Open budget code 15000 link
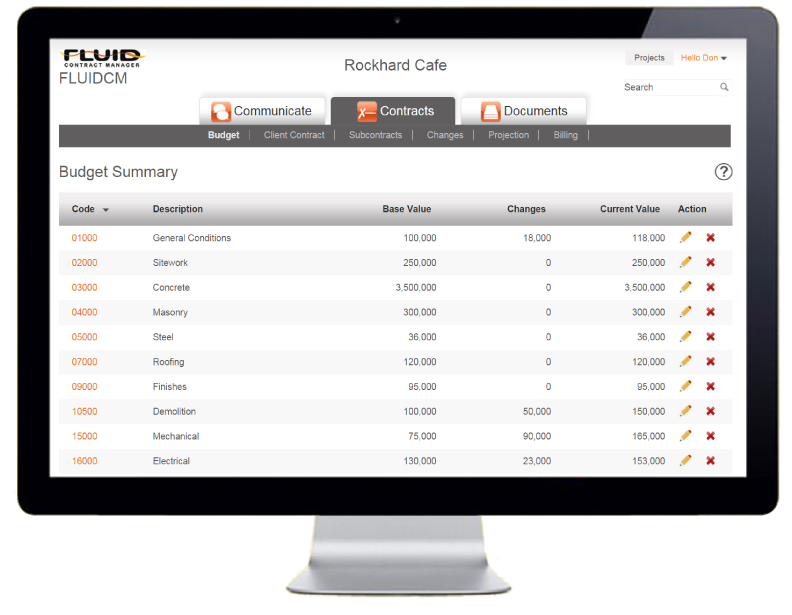 [x=84, y=436]
